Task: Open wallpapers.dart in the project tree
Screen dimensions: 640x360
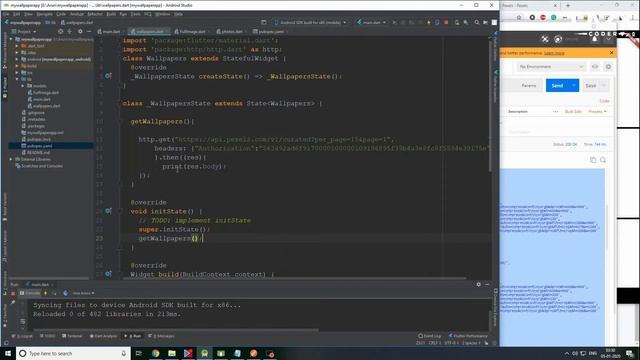Action: 44,106
